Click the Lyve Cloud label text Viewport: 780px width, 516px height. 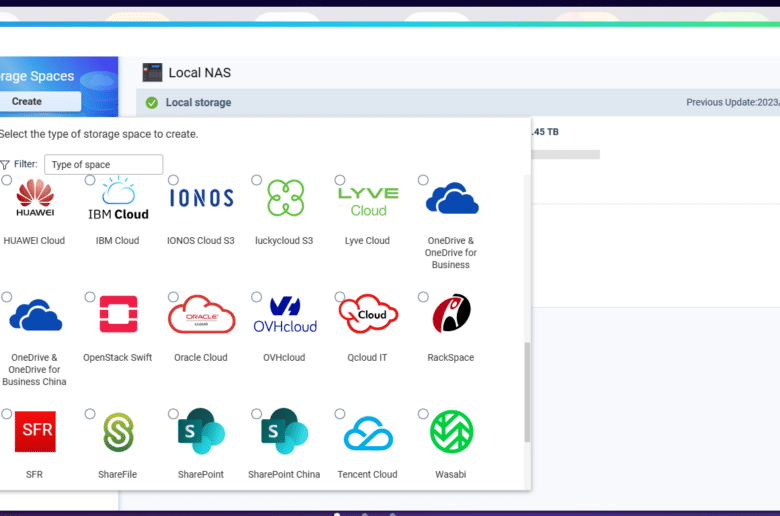coord(367,240)
